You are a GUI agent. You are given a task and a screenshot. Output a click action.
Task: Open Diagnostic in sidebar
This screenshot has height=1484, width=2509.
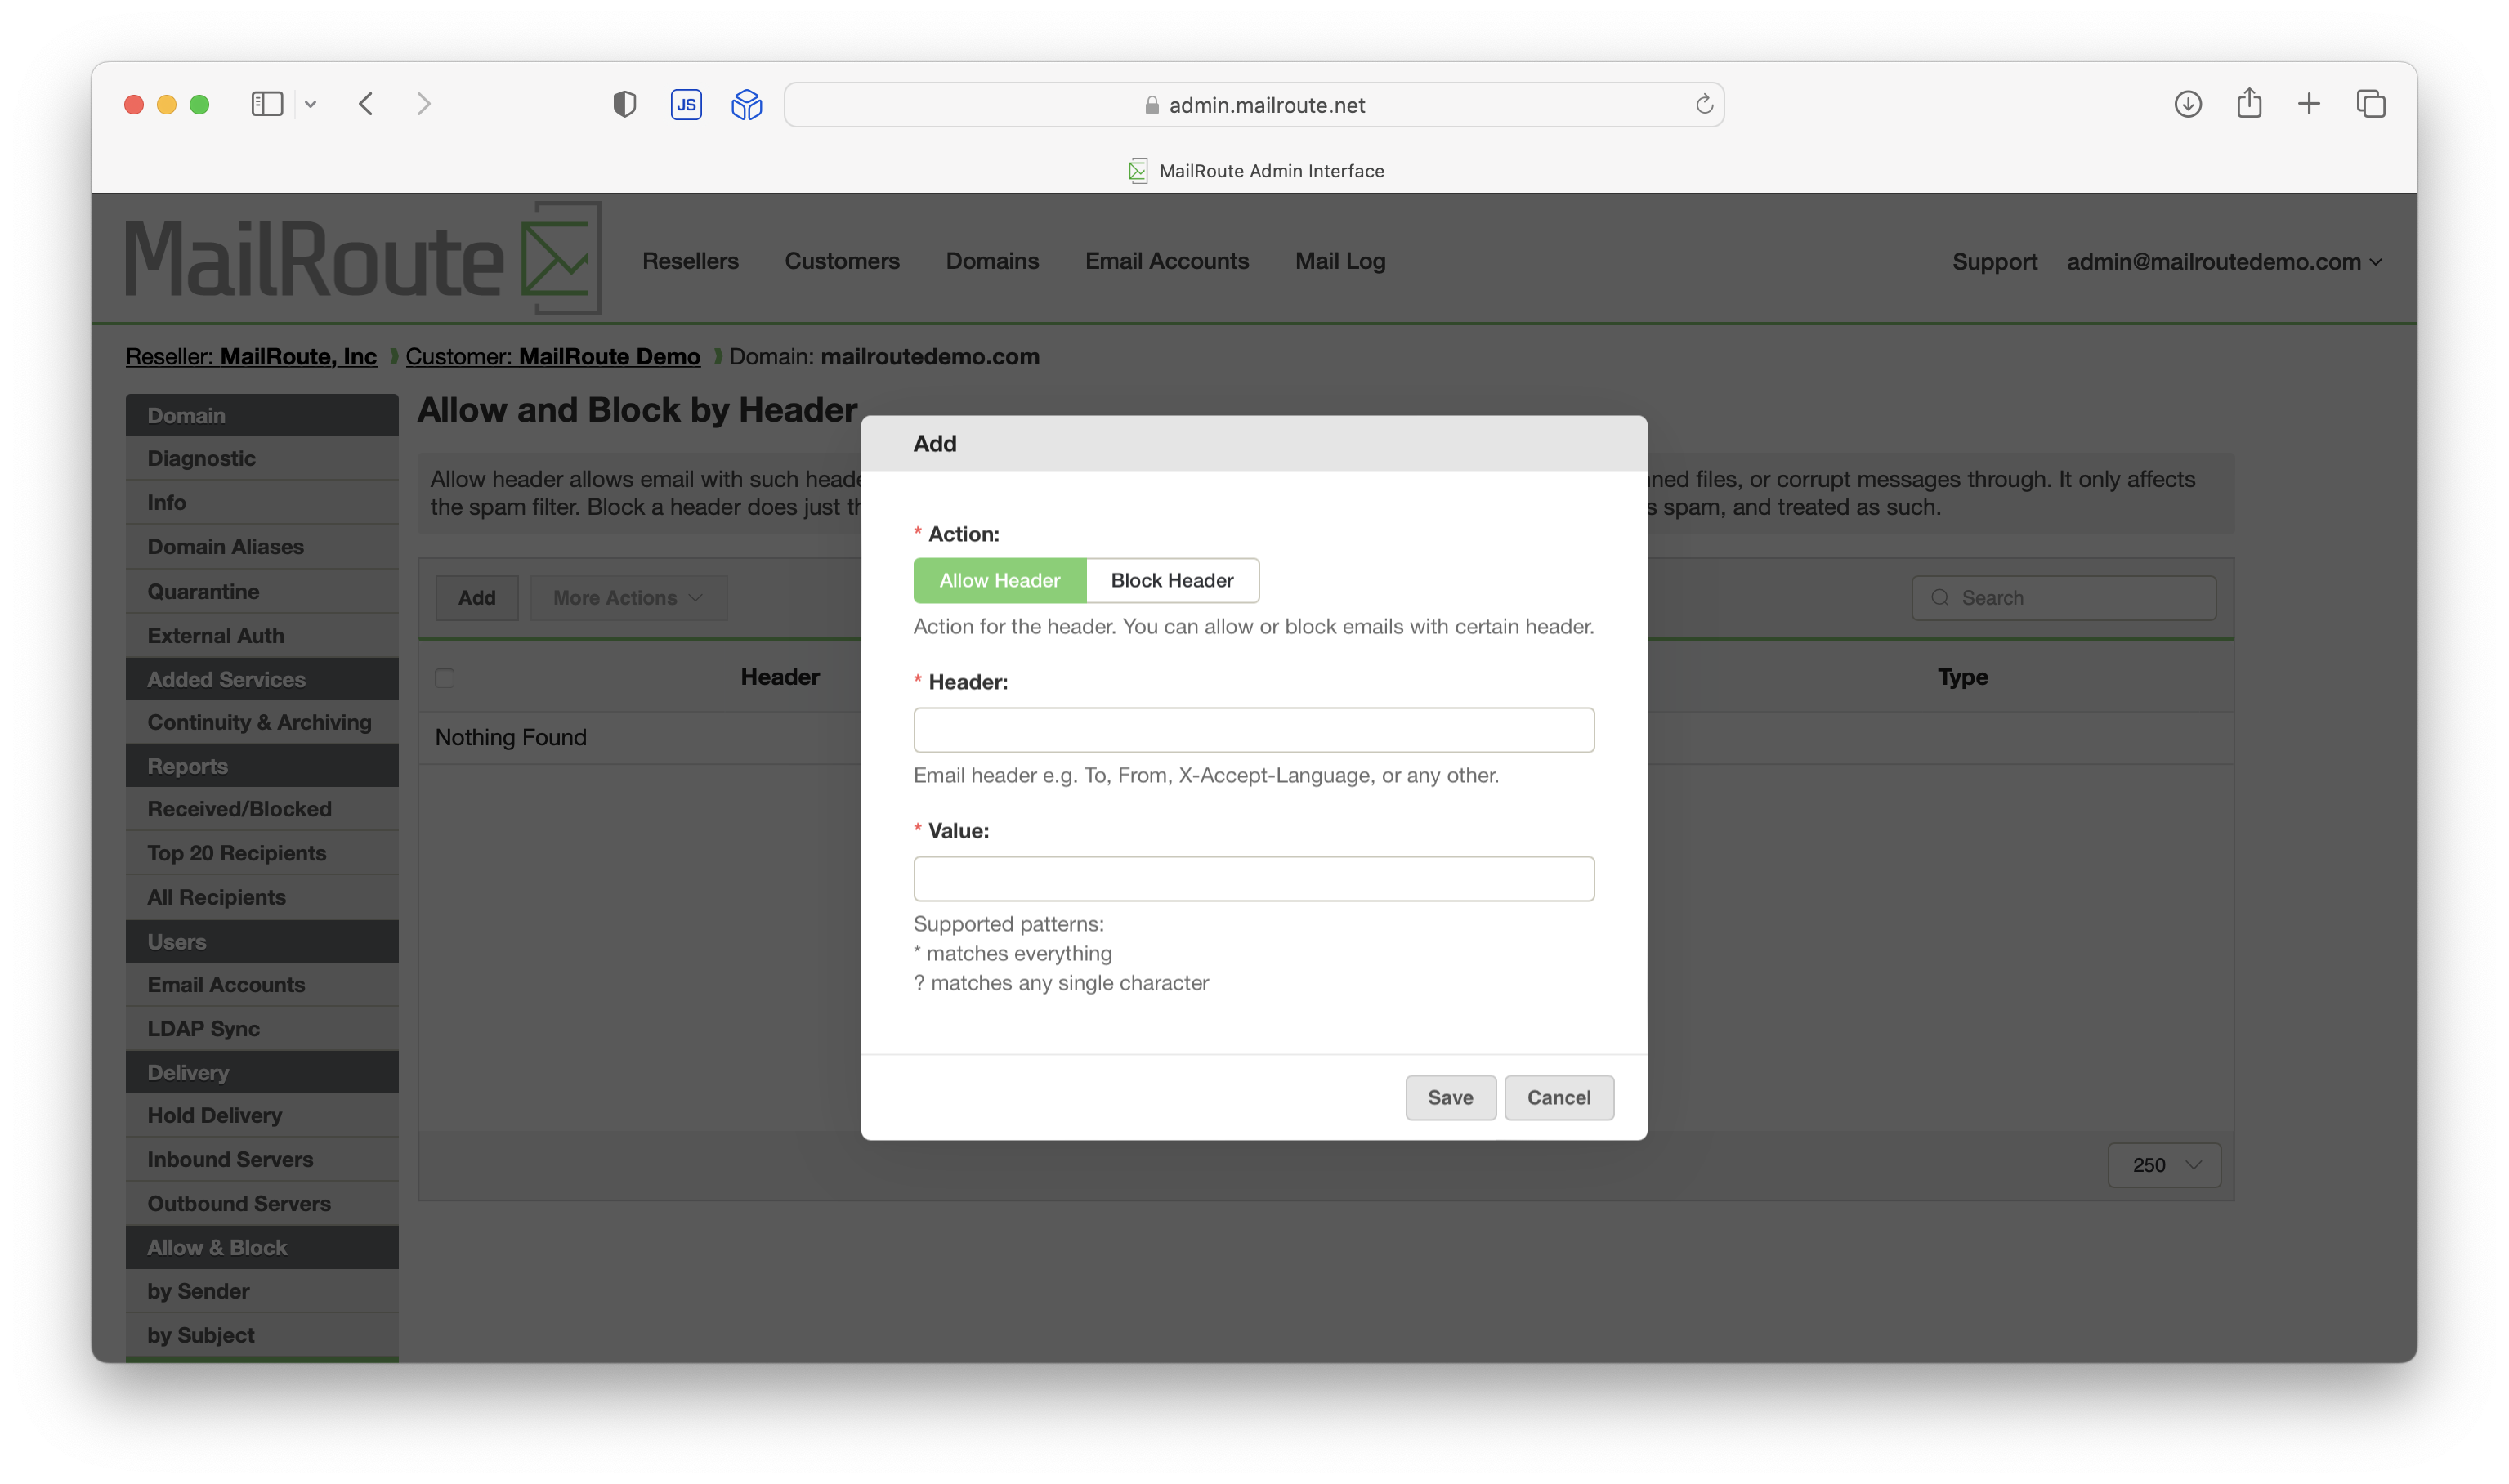[262, 458]
